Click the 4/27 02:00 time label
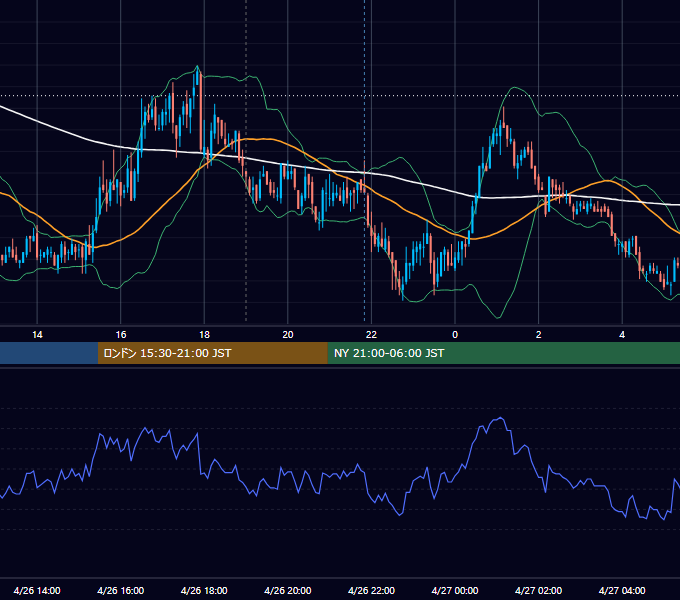This screenshot has height=600, width=680. (x=539, y=590)
